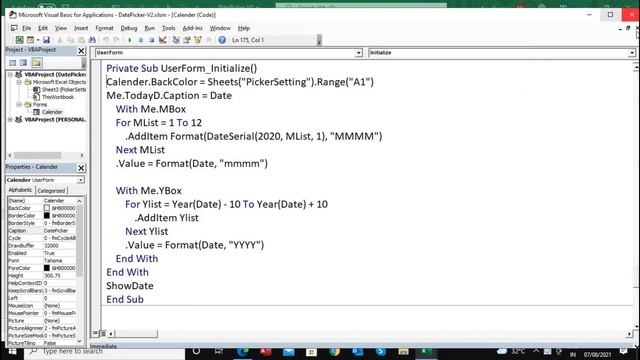640x360 pixels.
Task: Open Properties Window toolbar icon
Action: coord(187,40)
